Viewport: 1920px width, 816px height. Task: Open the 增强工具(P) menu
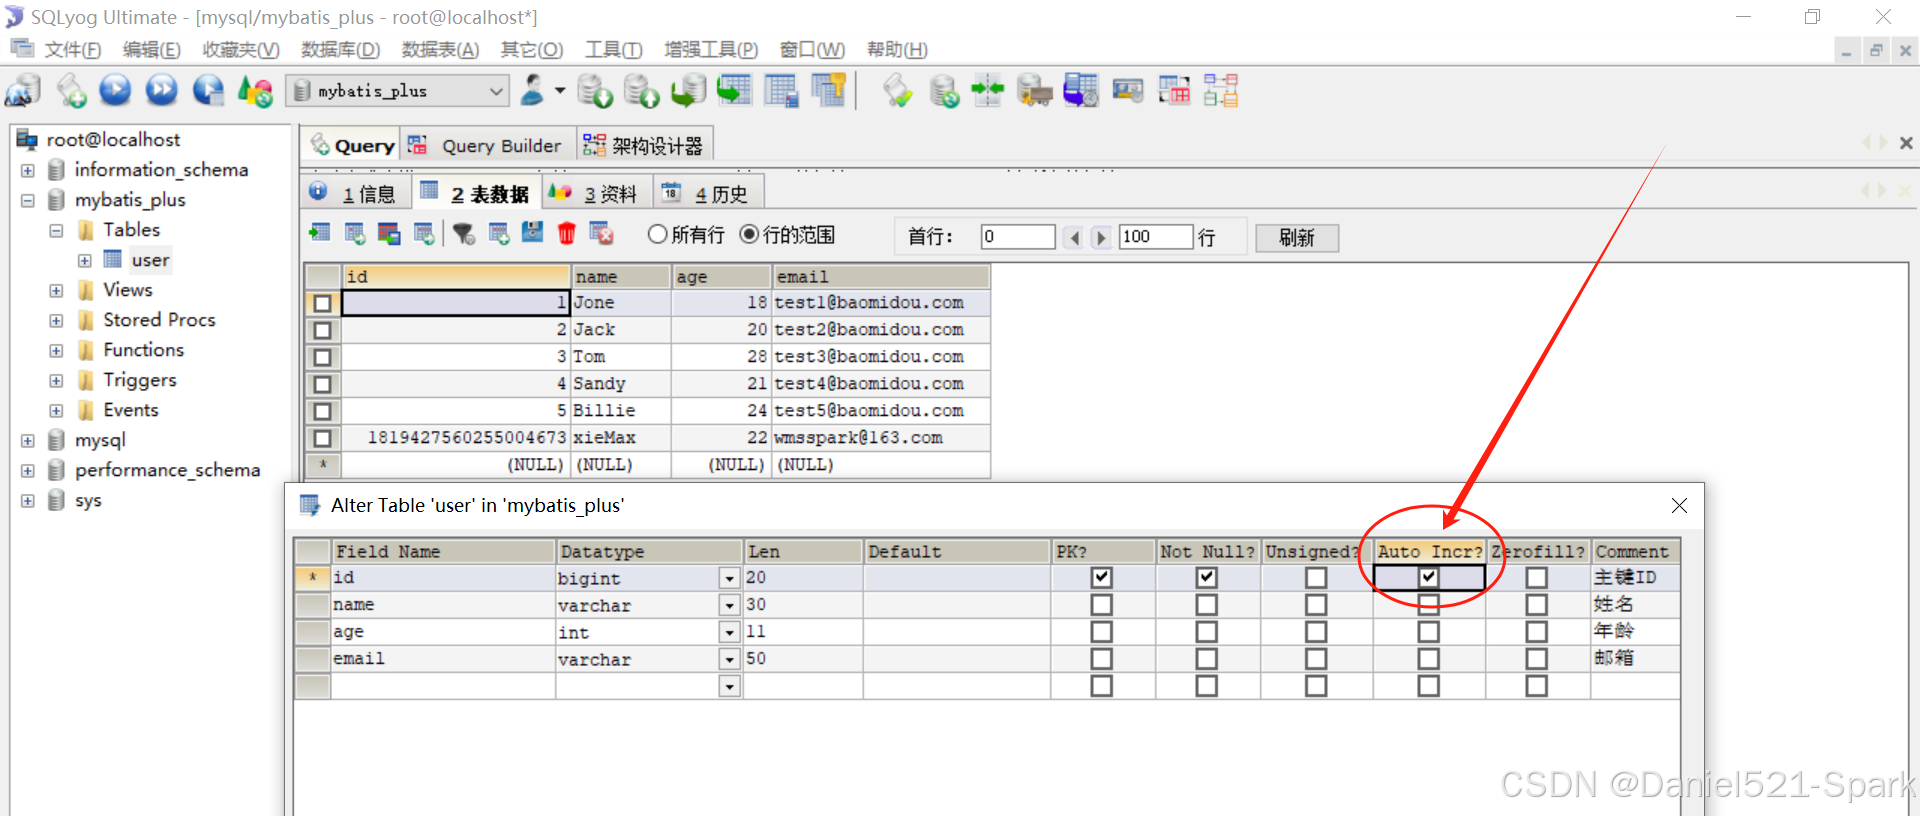tap(711, 50)
